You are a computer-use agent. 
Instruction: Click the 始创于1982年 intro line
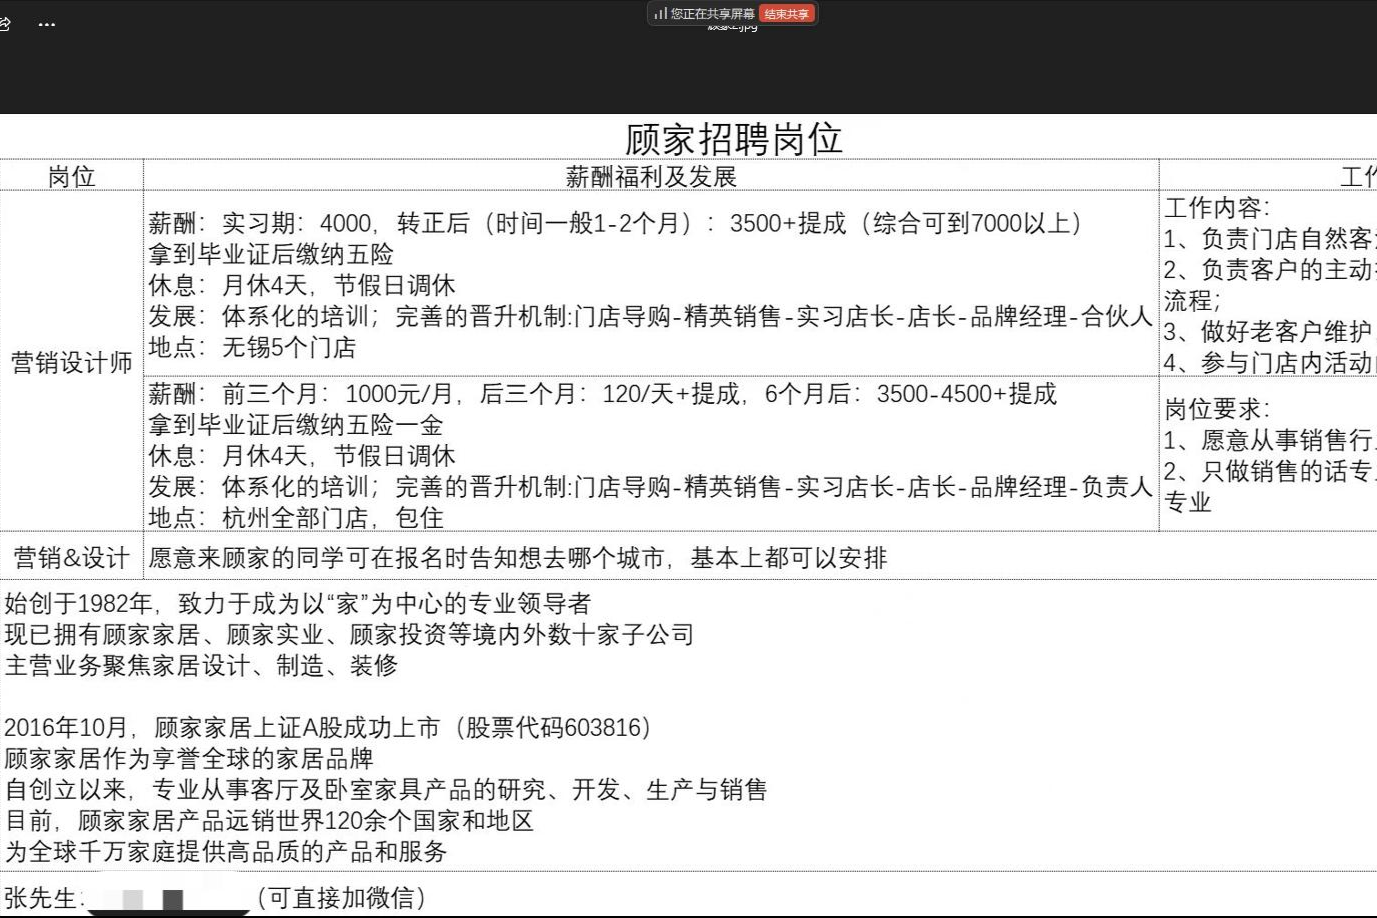[298, 603]
